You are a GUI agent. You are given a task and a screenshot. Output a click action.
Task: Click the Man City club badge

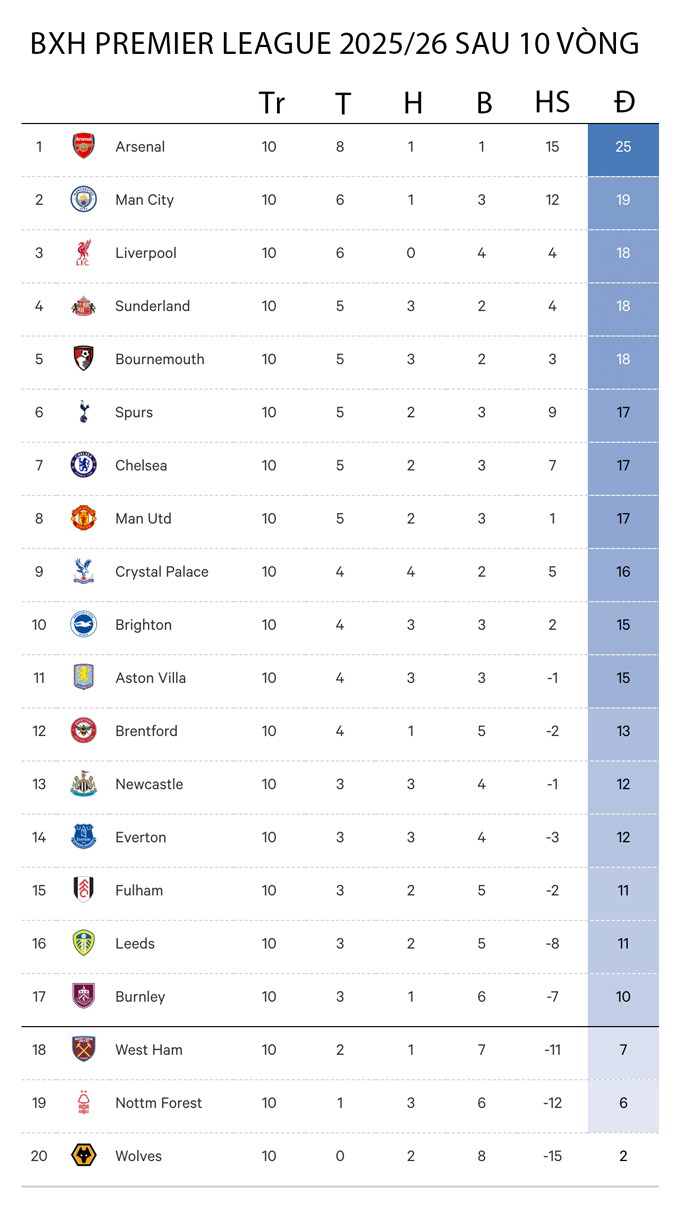(x=84, y=199)
